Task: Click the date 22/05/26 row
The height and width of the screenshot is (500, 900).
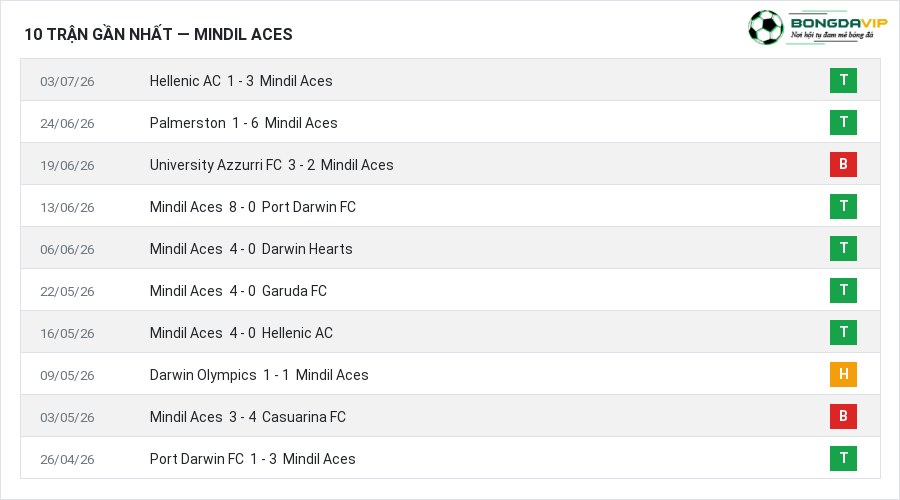Action: pos(451,290)
